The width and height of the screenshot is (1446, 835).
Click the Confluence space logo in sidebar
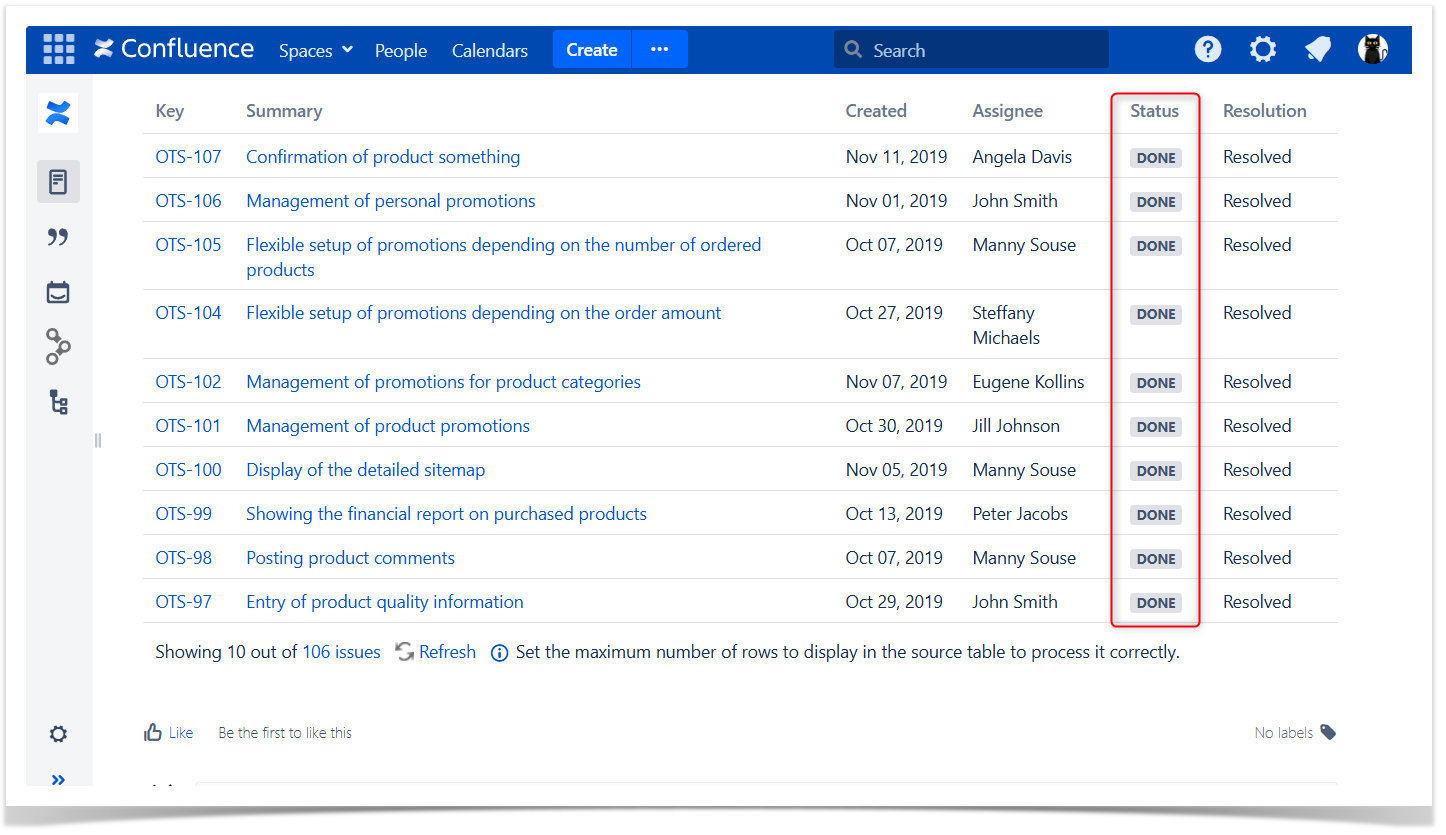click(x=58, y=113)
